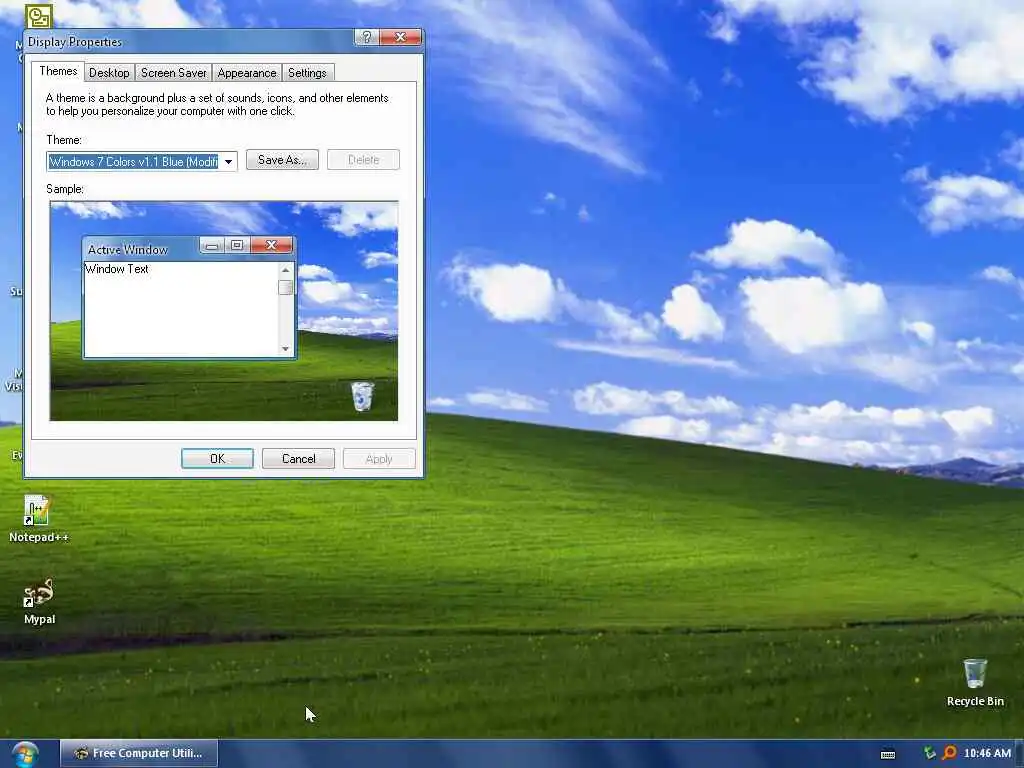1024x768 pixels.
Task: Click the Delete button
Action: pos(363,160)
